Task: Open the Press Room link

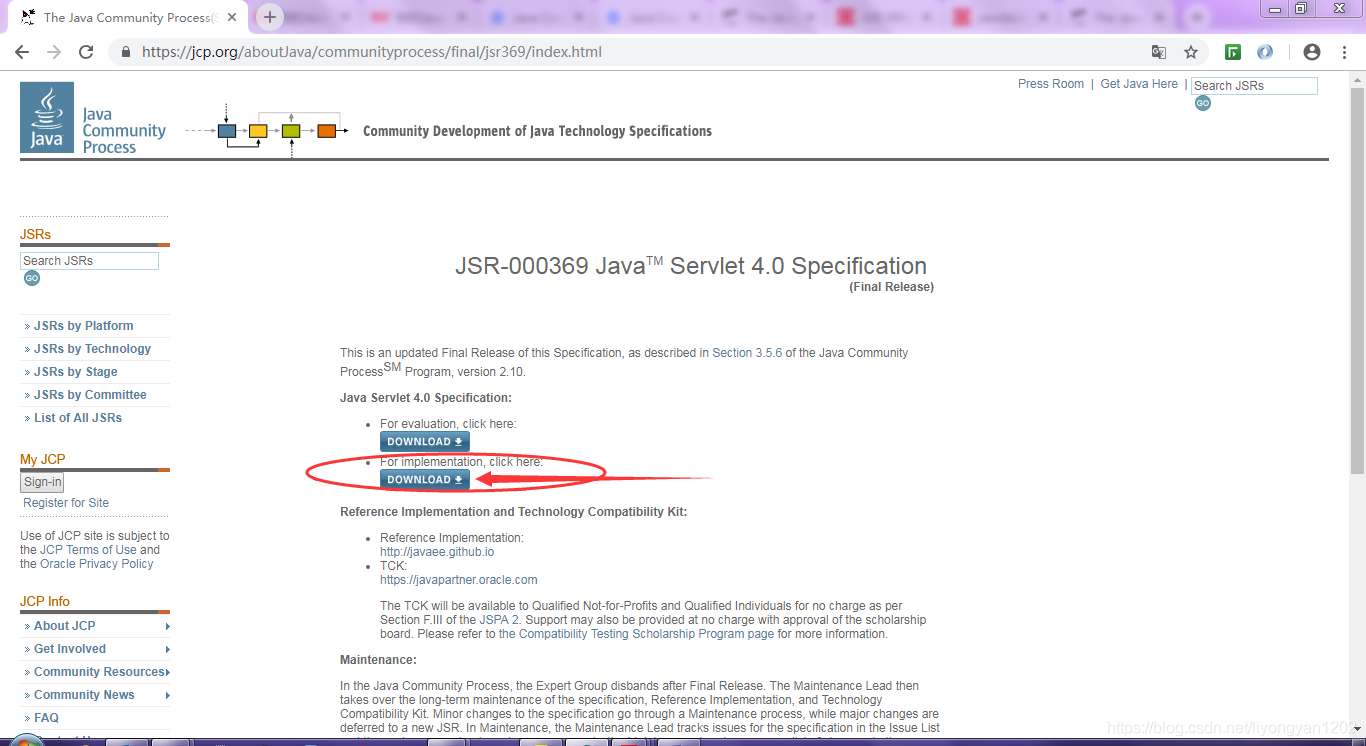Action: (x=1051, y=84)
